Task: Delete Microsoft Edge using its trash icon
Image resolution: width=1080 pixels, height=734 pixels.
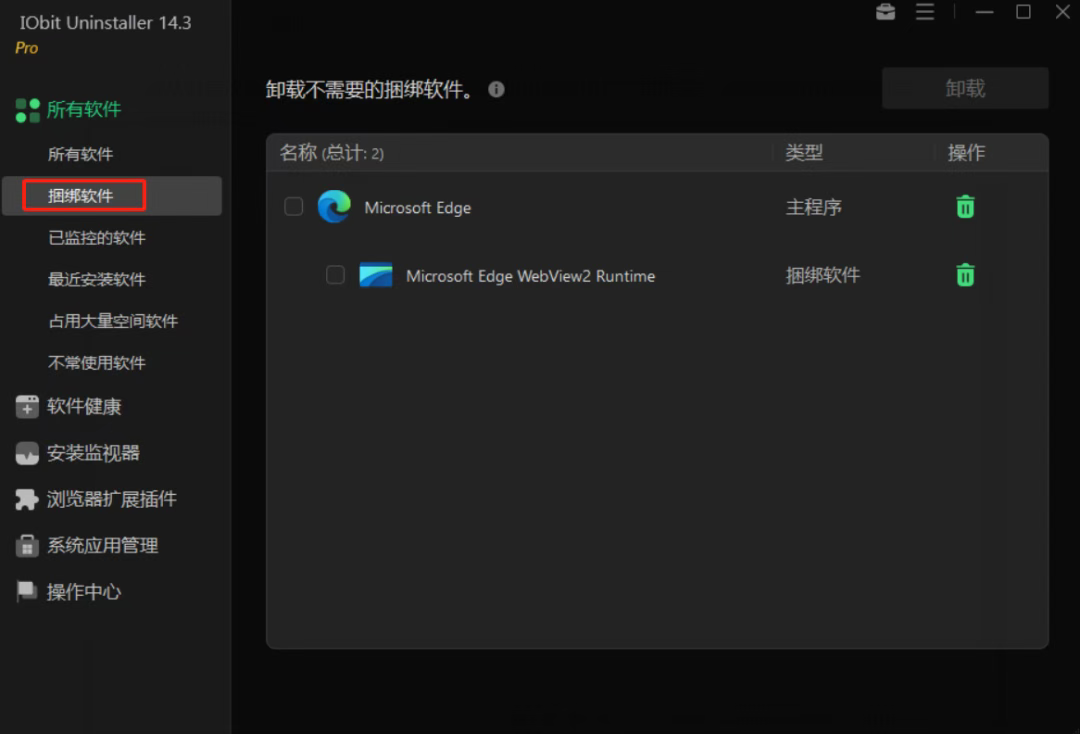Action: (x=965, y=207)
